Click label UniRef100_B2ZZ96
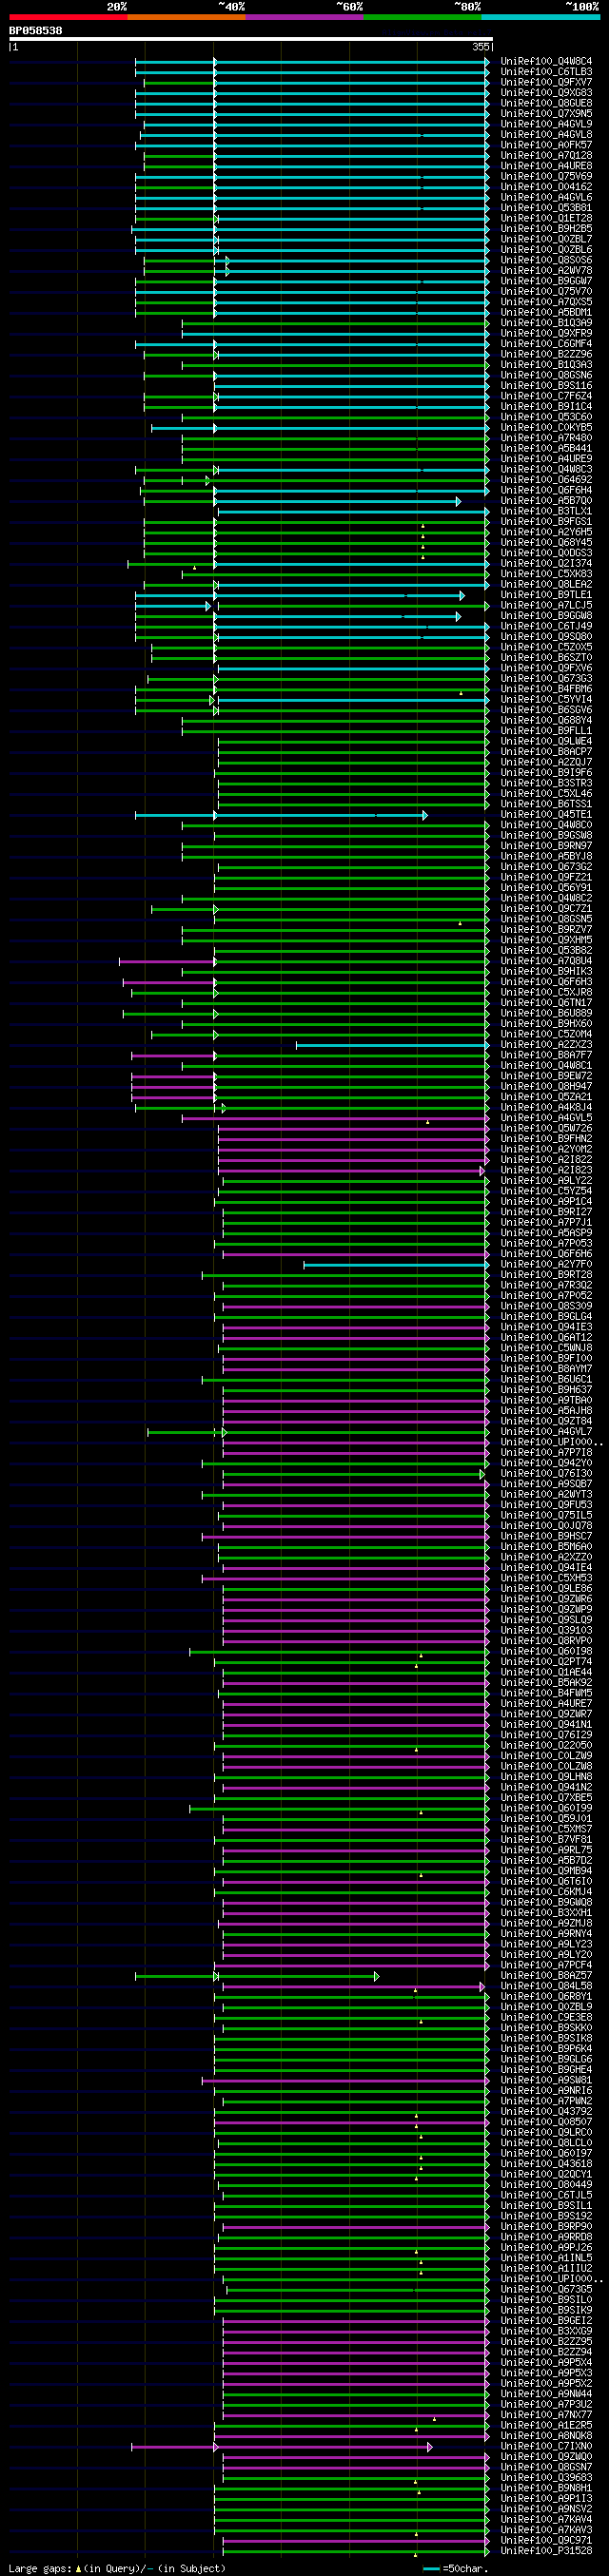The height and width of the screenshot is (2576, 609). pos(546,355)
